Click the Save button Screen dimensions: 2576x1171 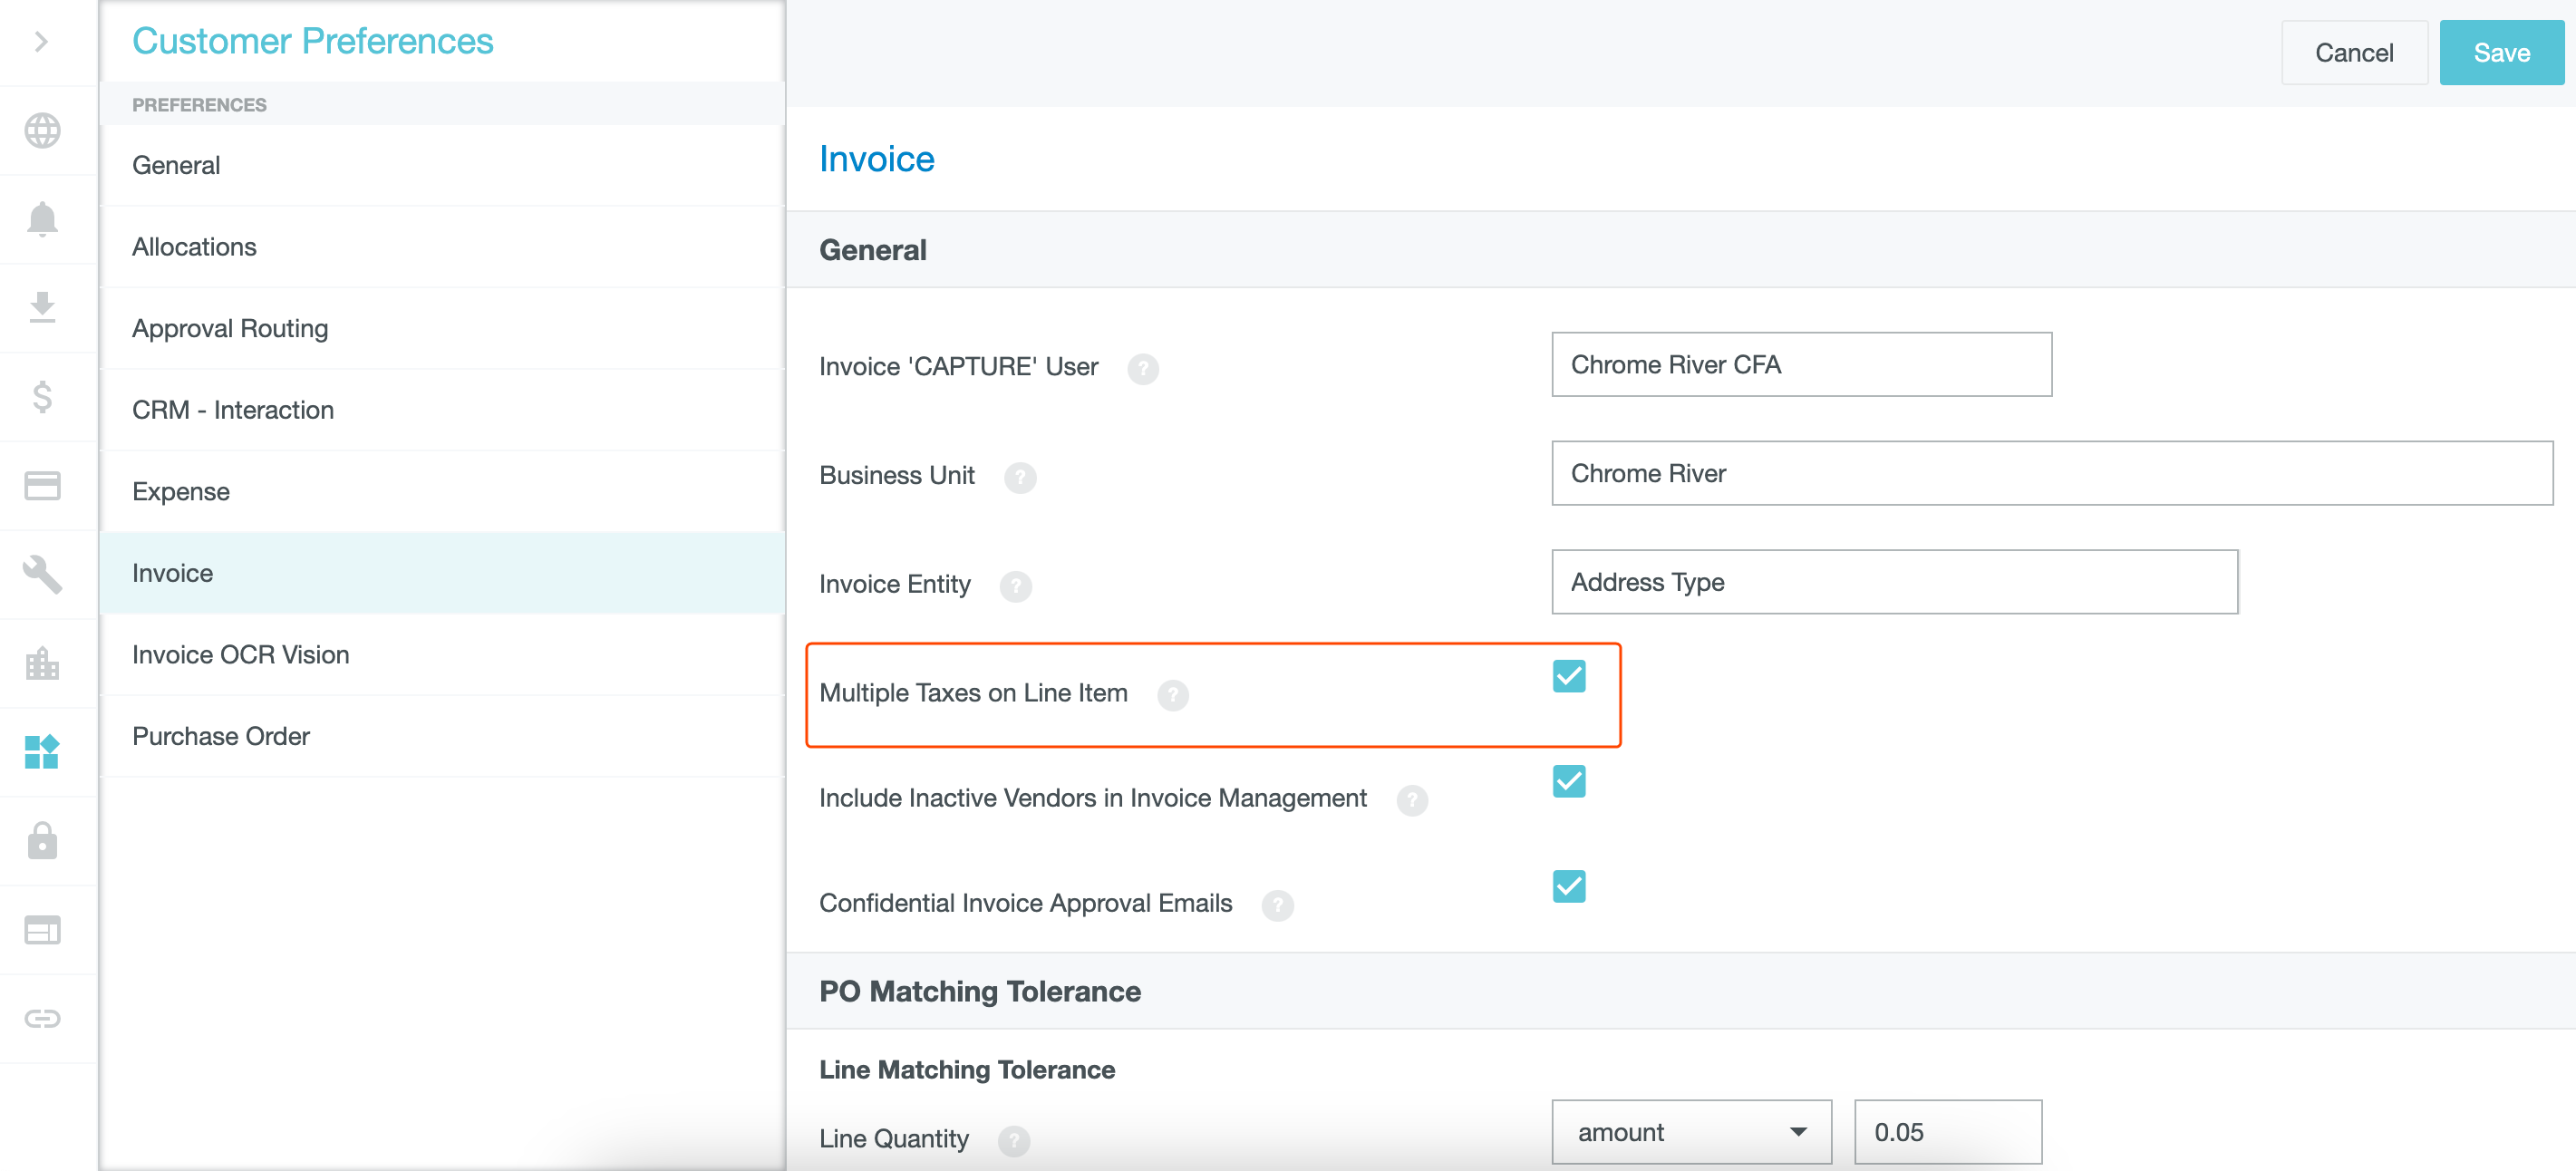point(2500,53)
